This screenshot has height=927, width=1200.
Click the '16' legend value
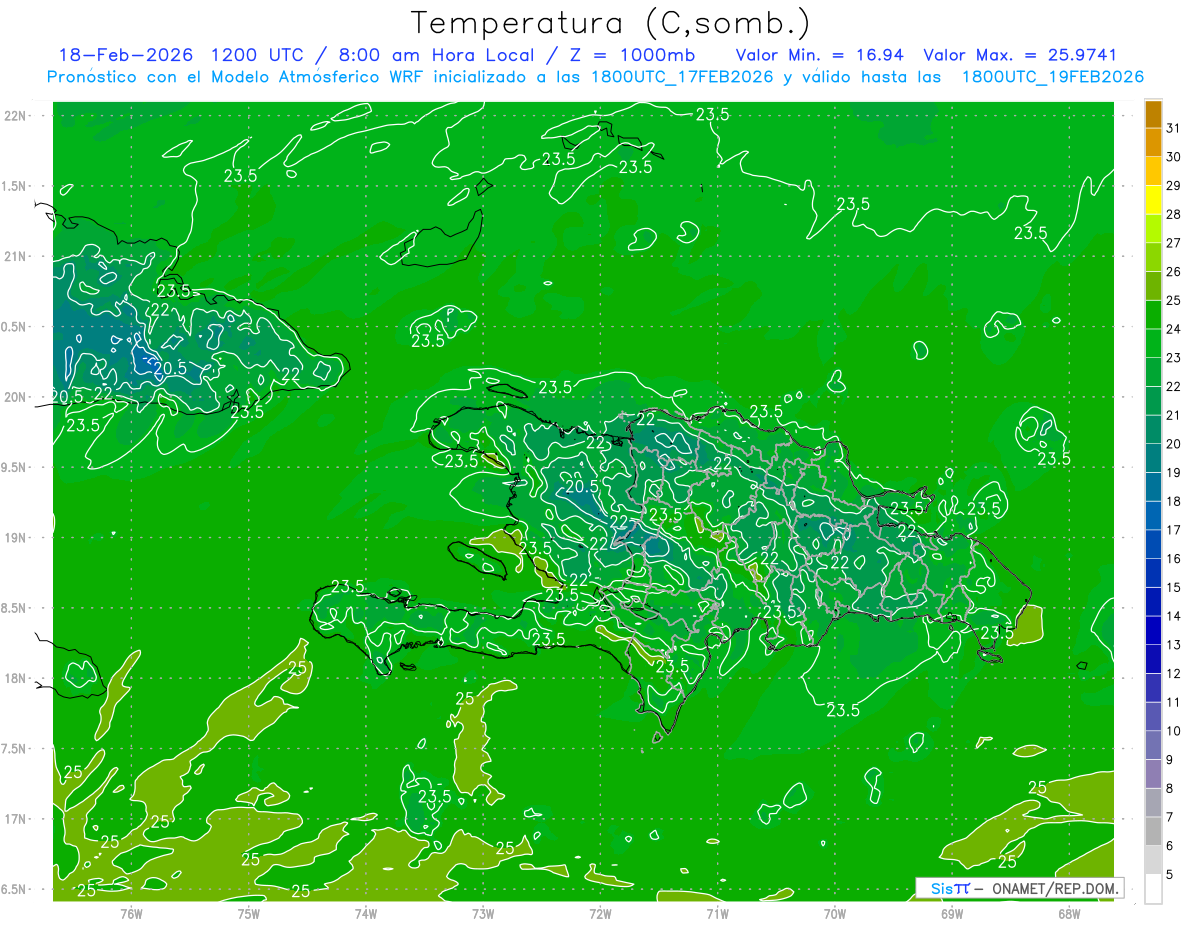click(x=1174, y=559)
